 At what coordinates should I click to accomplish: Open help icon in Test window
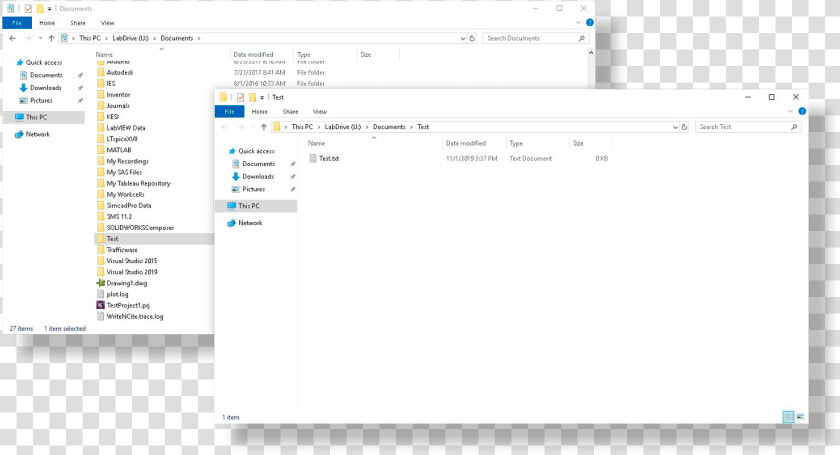coord(802,111)
